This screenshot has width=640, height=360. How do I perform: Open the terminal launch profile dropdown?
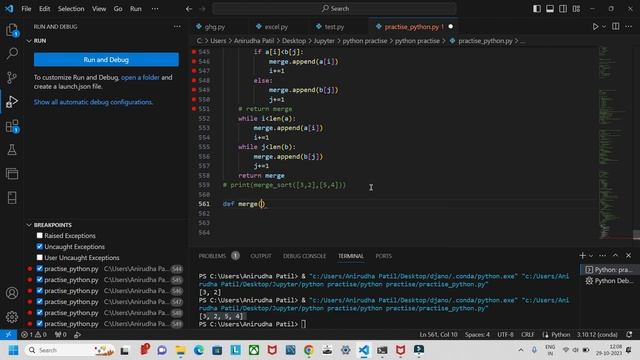click(591, 256)
